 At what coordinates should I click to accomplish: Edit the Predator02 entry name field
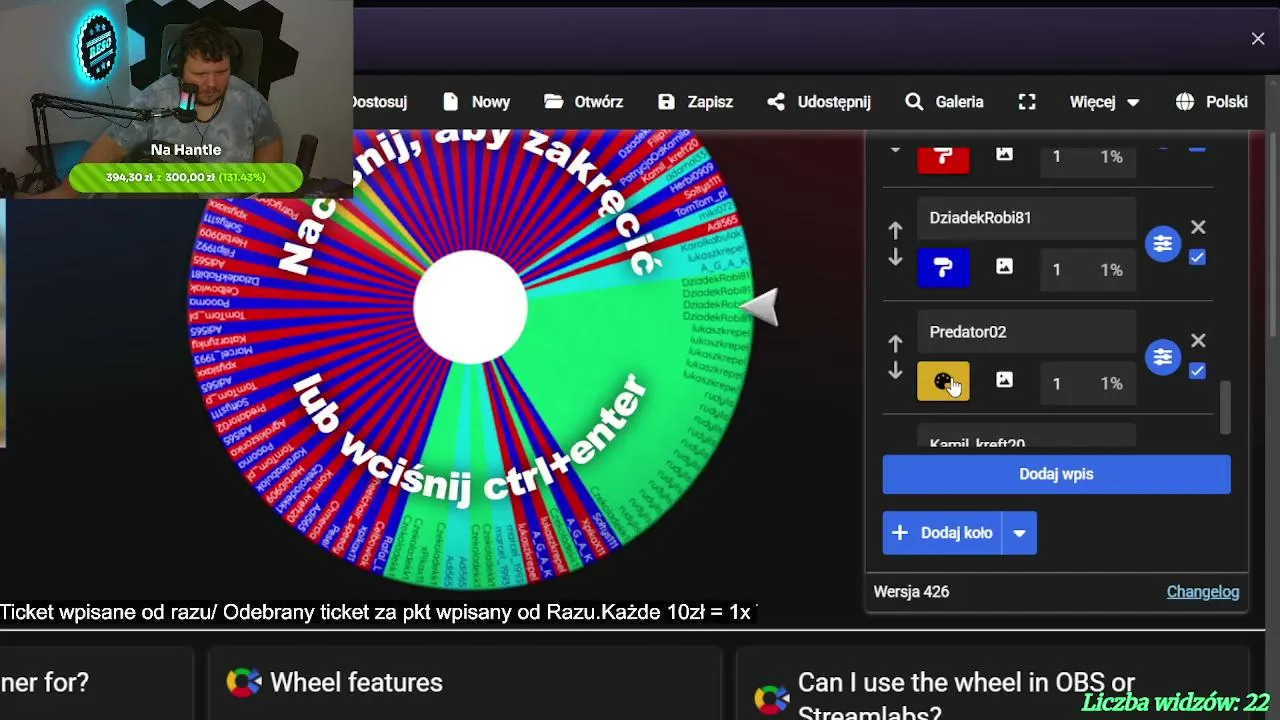(x=1026, y=332)
